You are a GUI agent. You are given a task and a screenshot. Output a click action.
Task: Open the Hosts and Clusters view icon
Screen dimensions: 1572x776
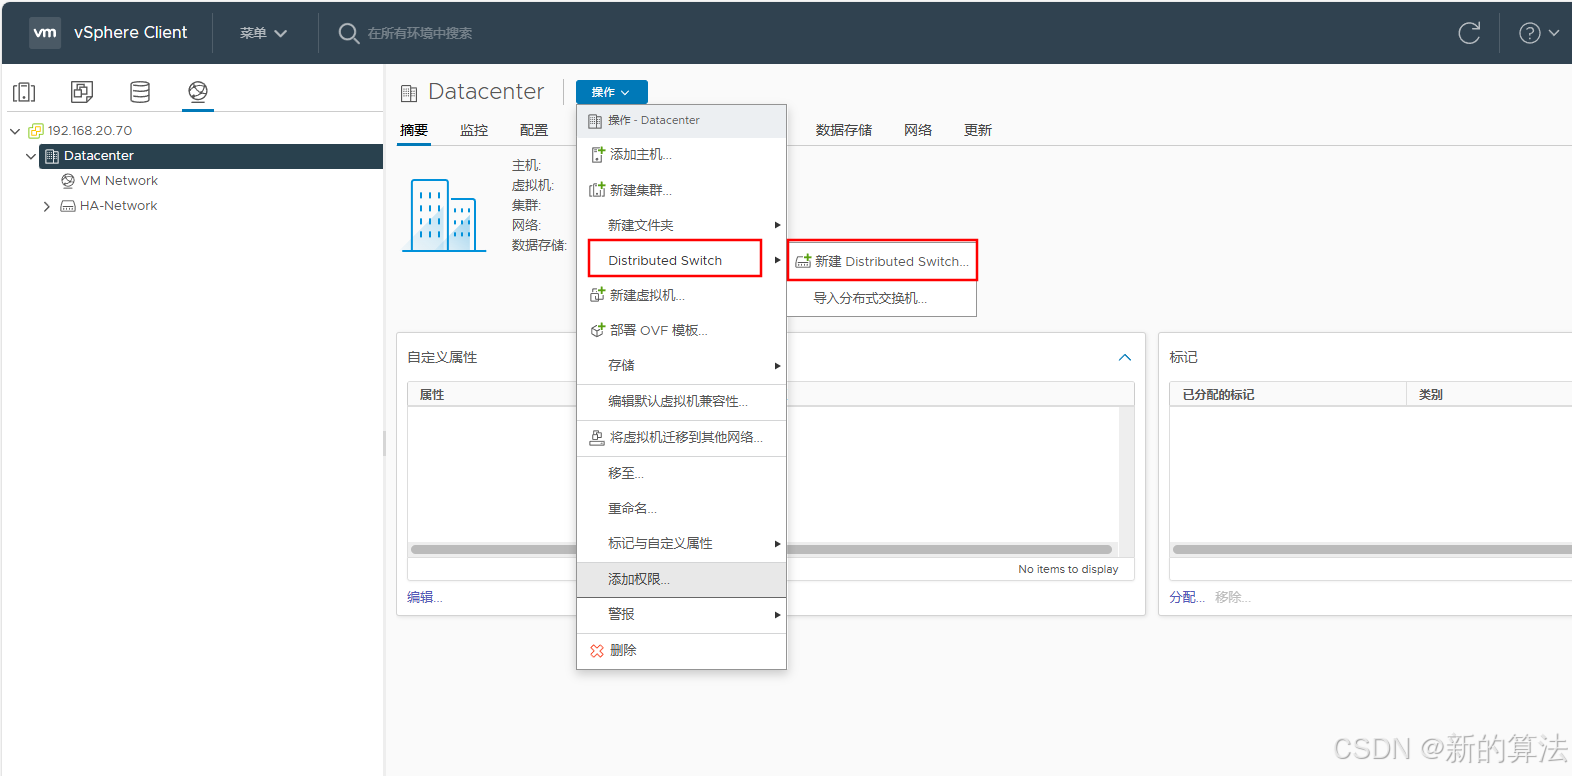point(24,92)
